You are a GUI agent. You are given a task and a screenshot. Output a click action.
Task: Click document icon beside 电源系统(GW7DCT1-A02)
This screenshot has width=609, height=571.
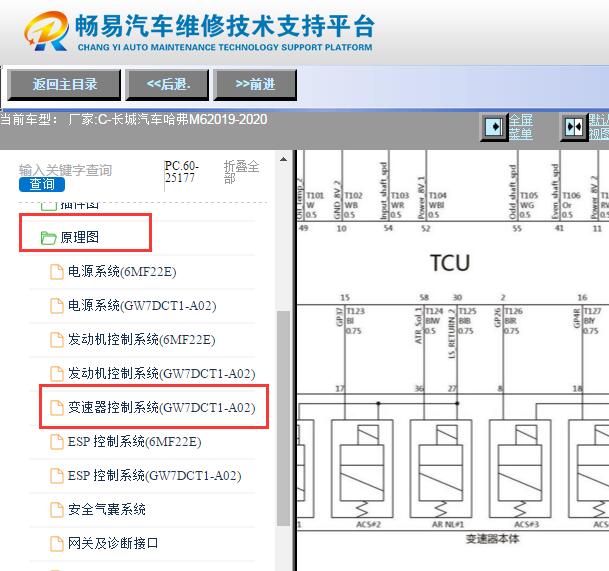[x=57, y=306]
